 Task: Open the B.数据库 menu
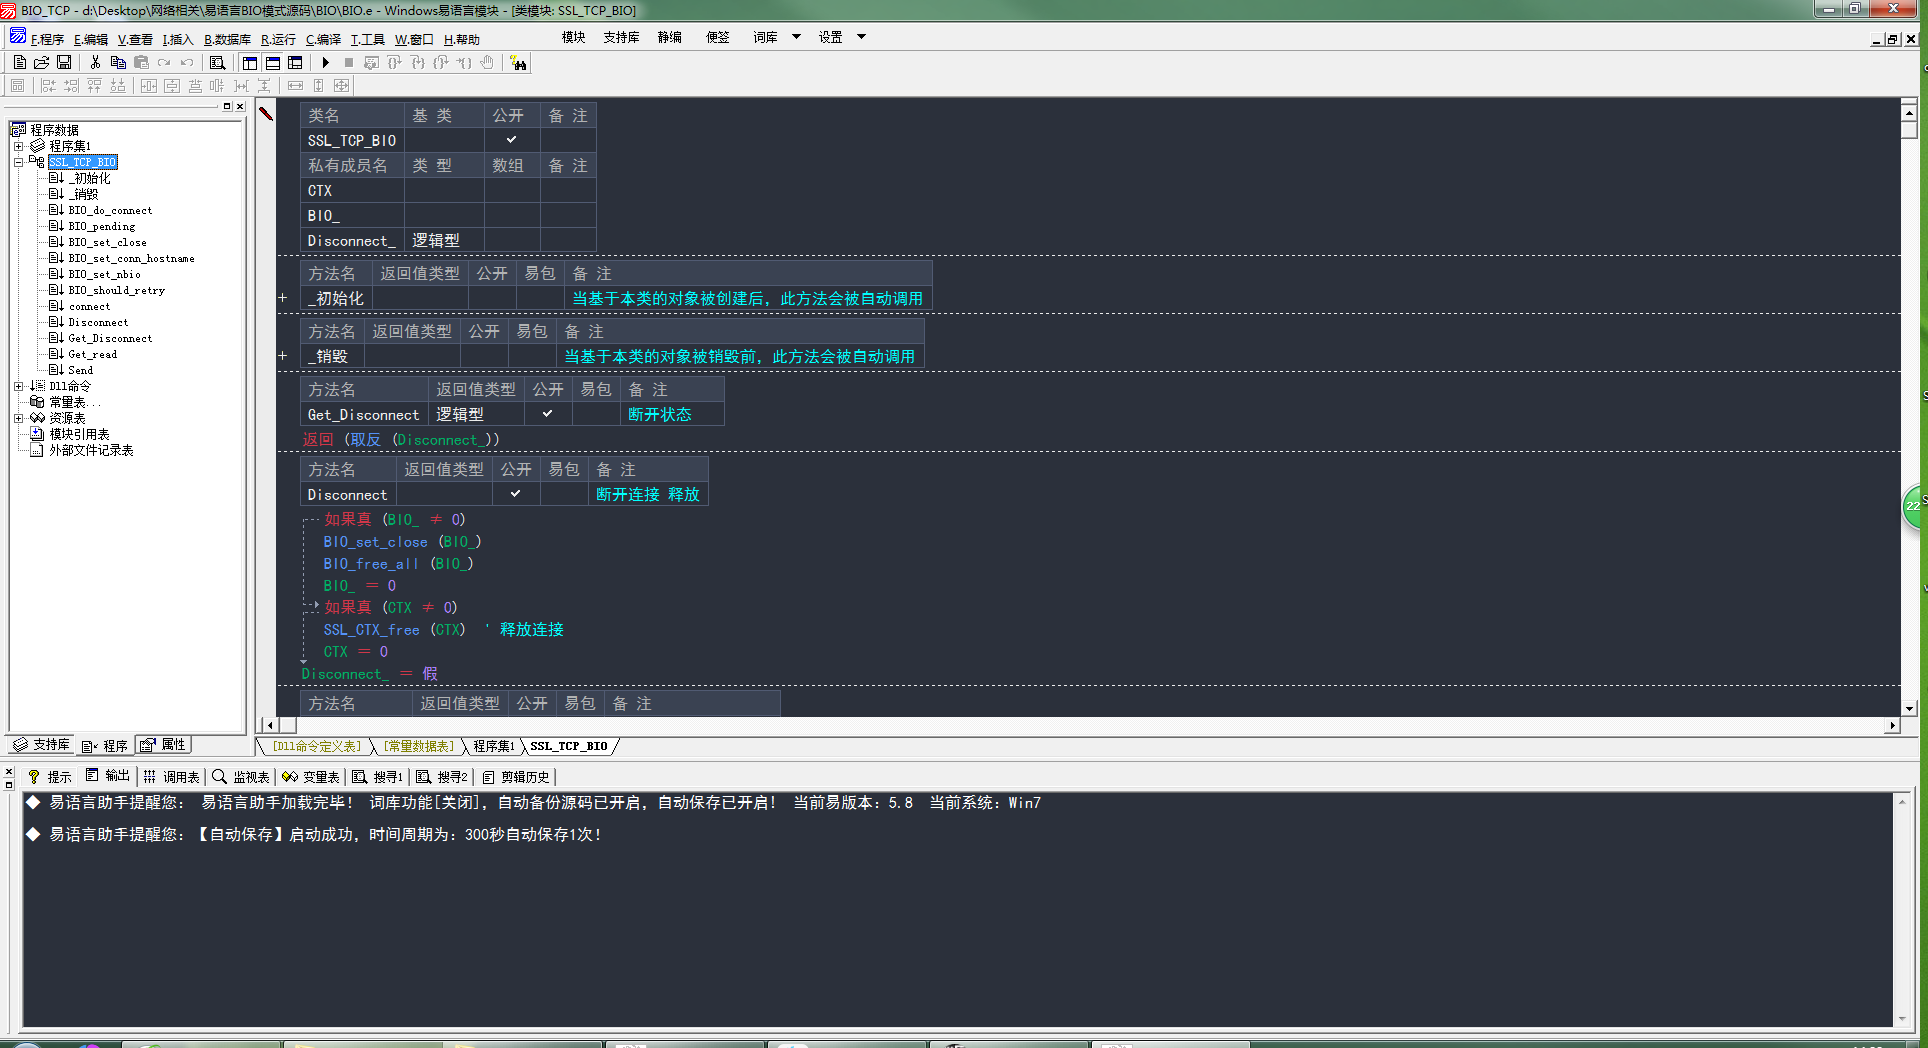click(x=228, y=39)
